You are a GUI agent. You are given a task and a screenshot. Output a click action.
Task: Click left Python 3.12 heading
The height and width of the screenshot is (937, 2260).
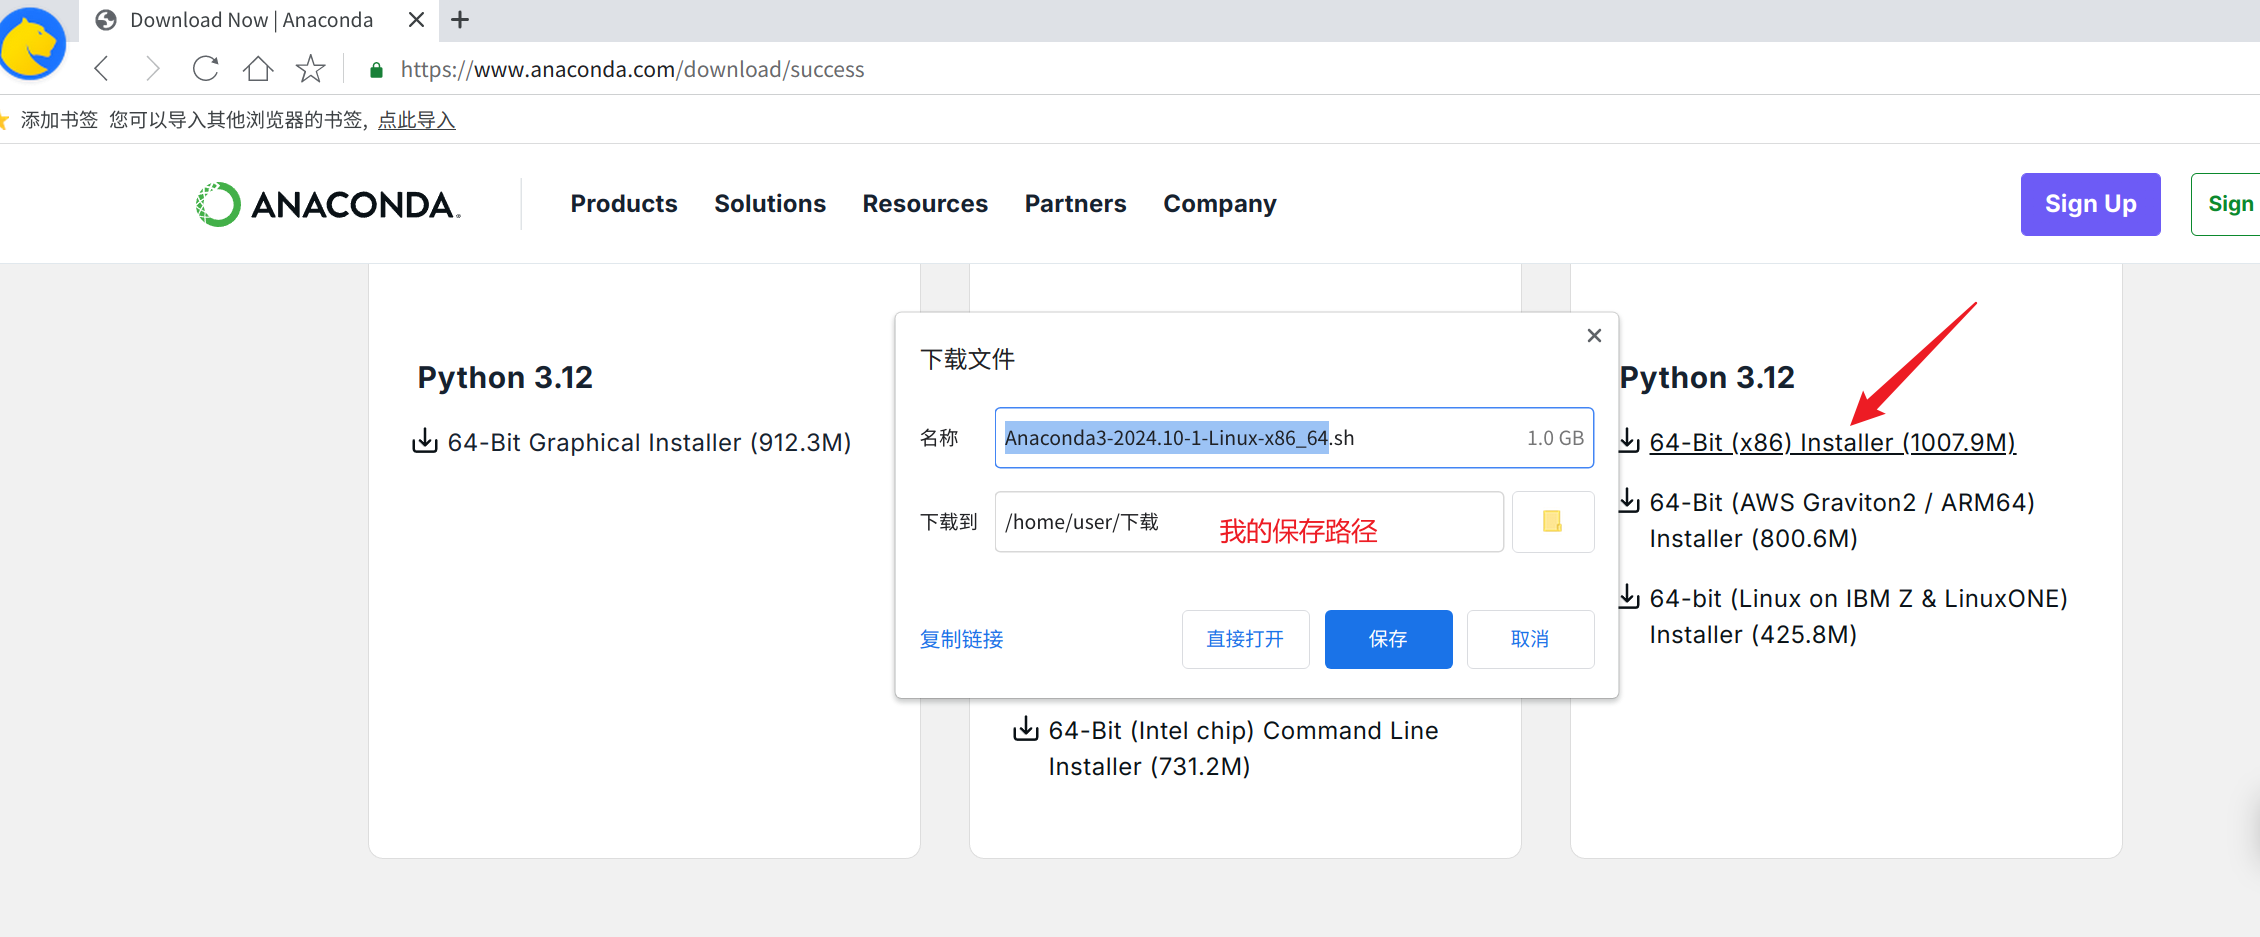coord(505,377)
